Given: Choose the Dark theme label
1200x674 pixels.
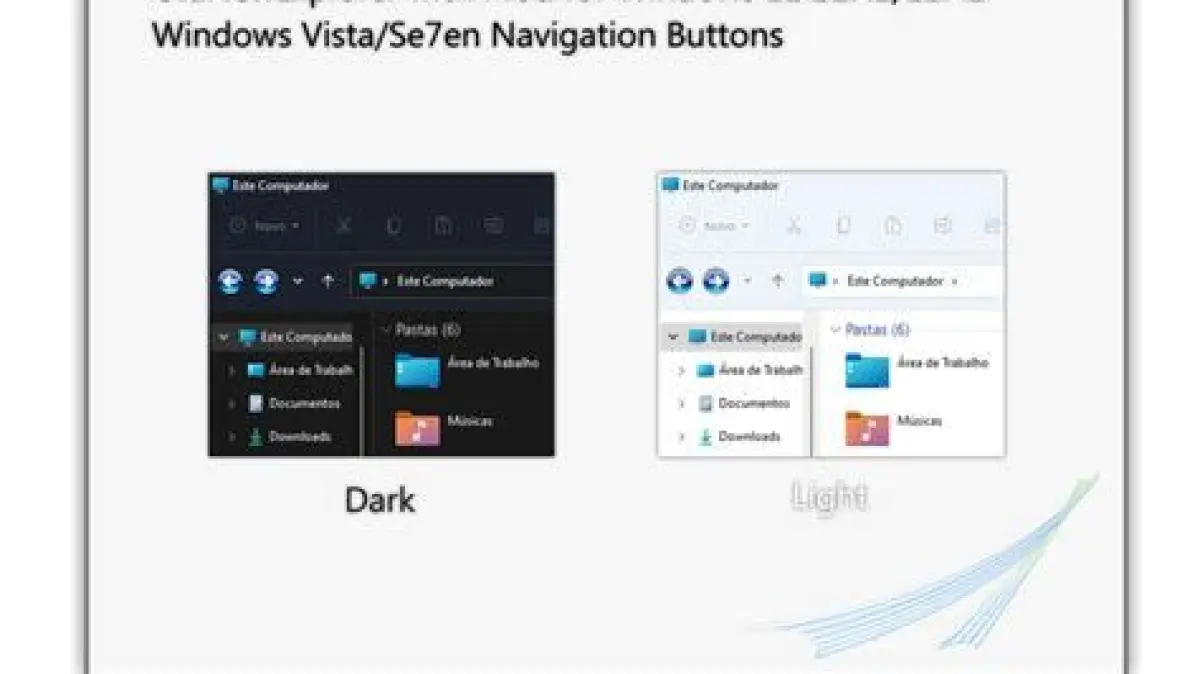Looking at the screenshot, I should tap(380, 499).
